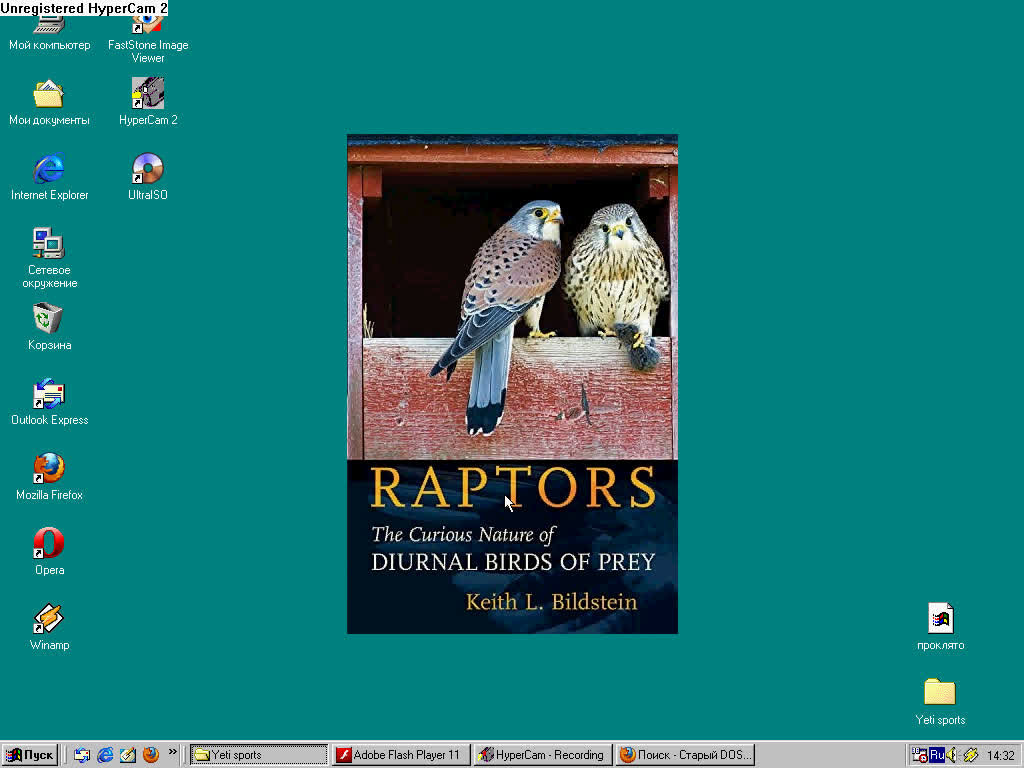Launch Firefox from the quick launch bar
This screenshot has height=768, width=1024.
(151, 755)
